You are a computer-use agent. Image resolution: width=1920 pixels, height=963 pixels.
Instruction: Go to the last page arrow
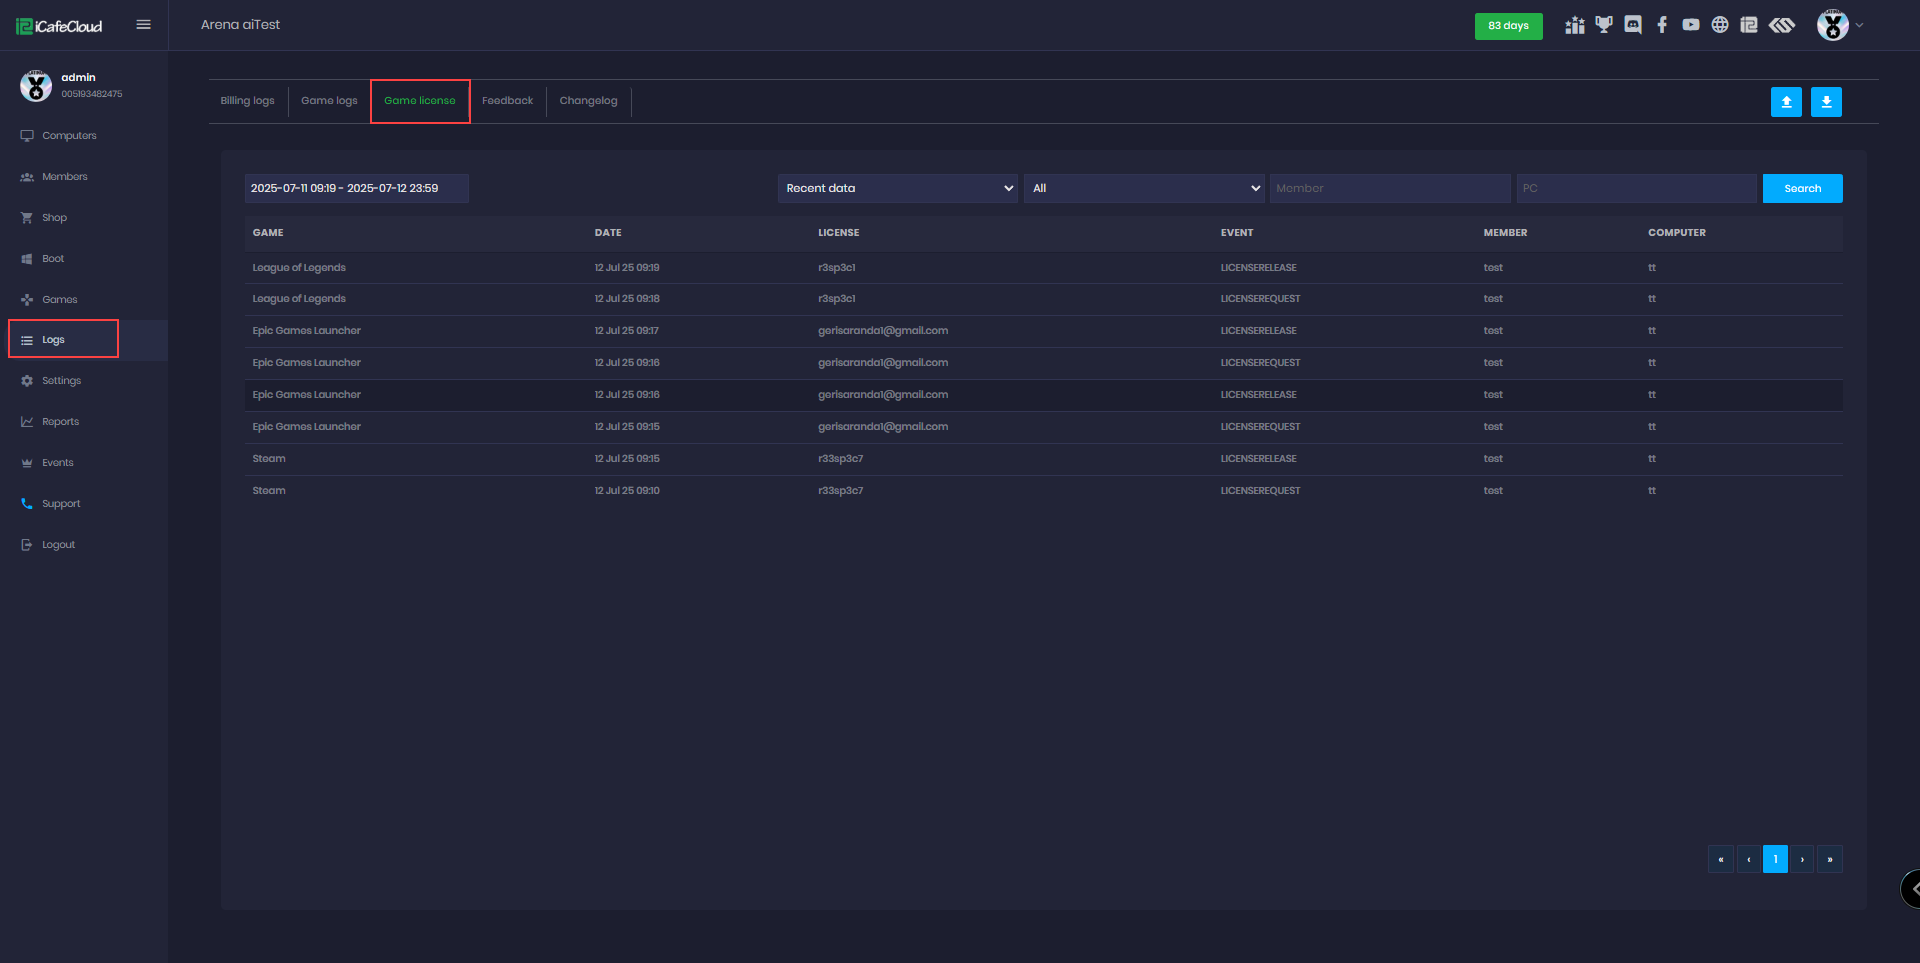pyautogui.click(x=1830, y=859)
